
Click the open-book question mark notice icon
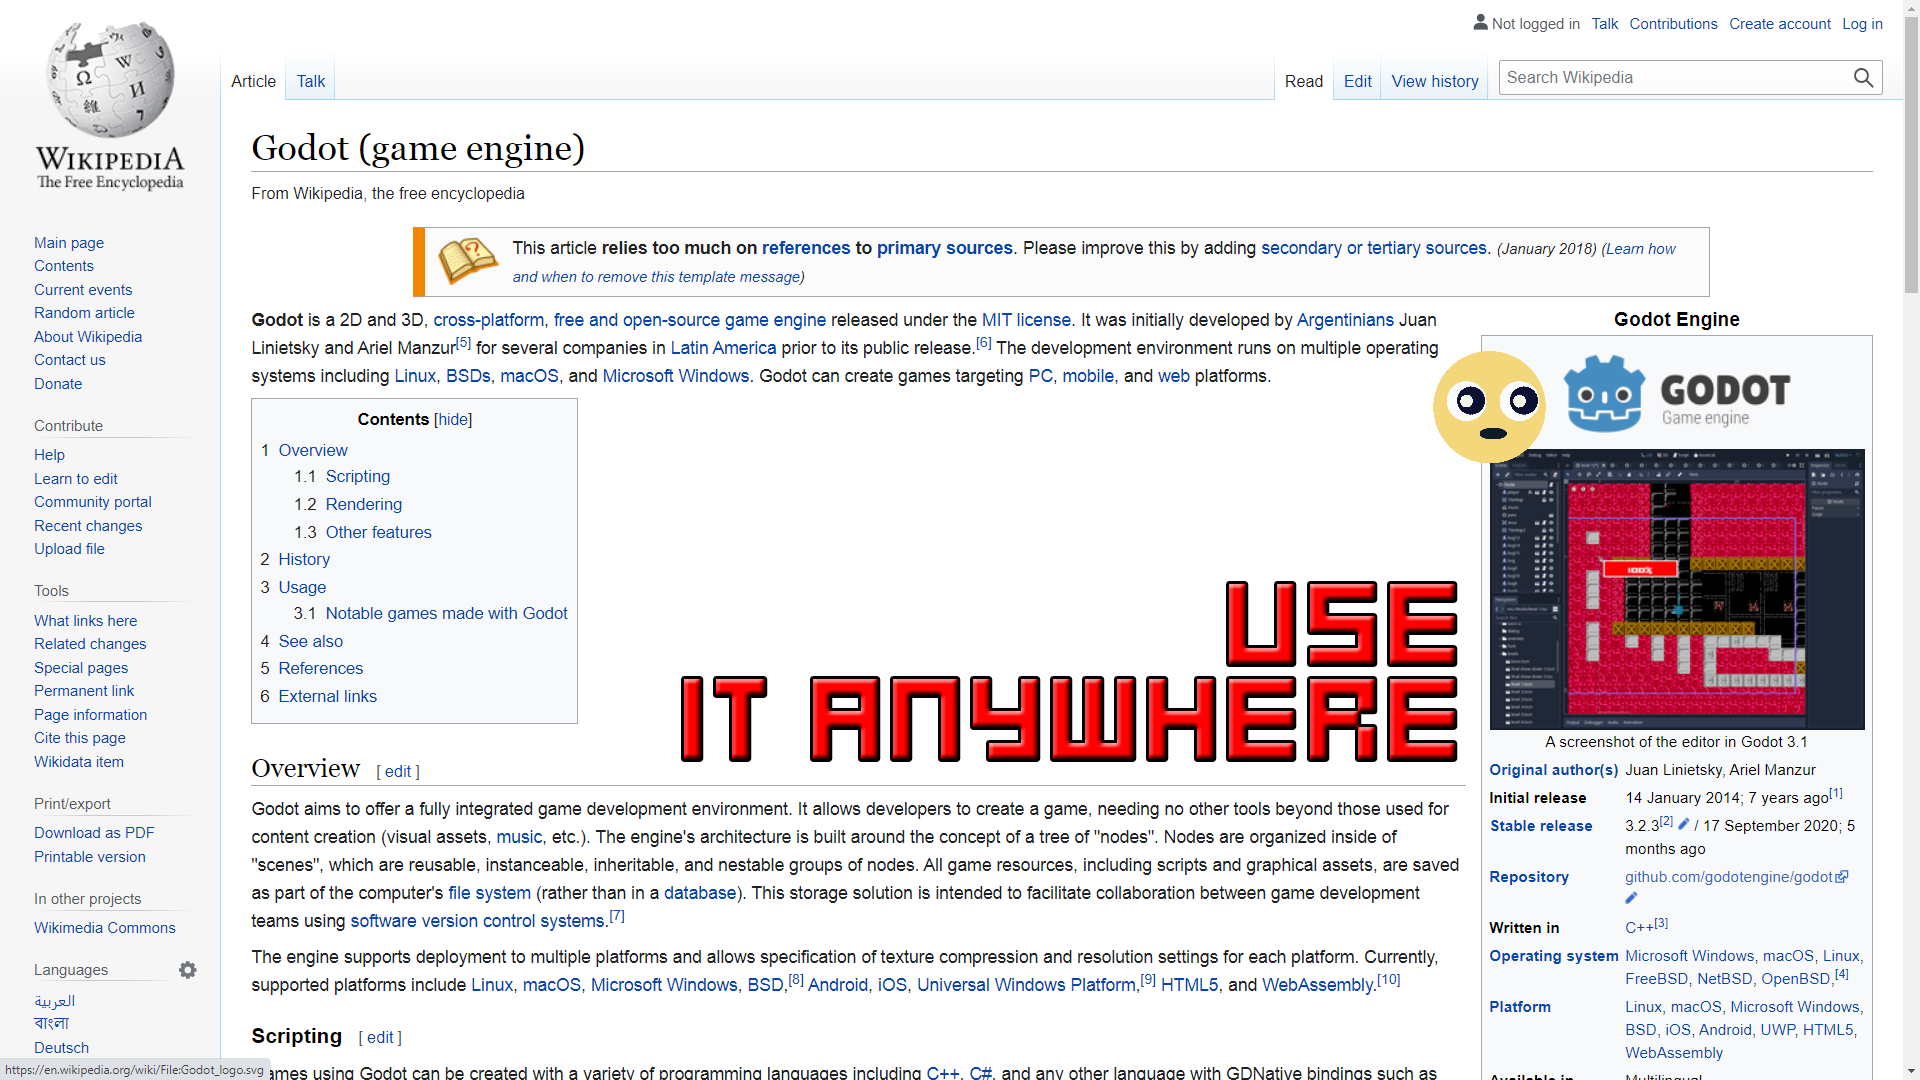467,261
